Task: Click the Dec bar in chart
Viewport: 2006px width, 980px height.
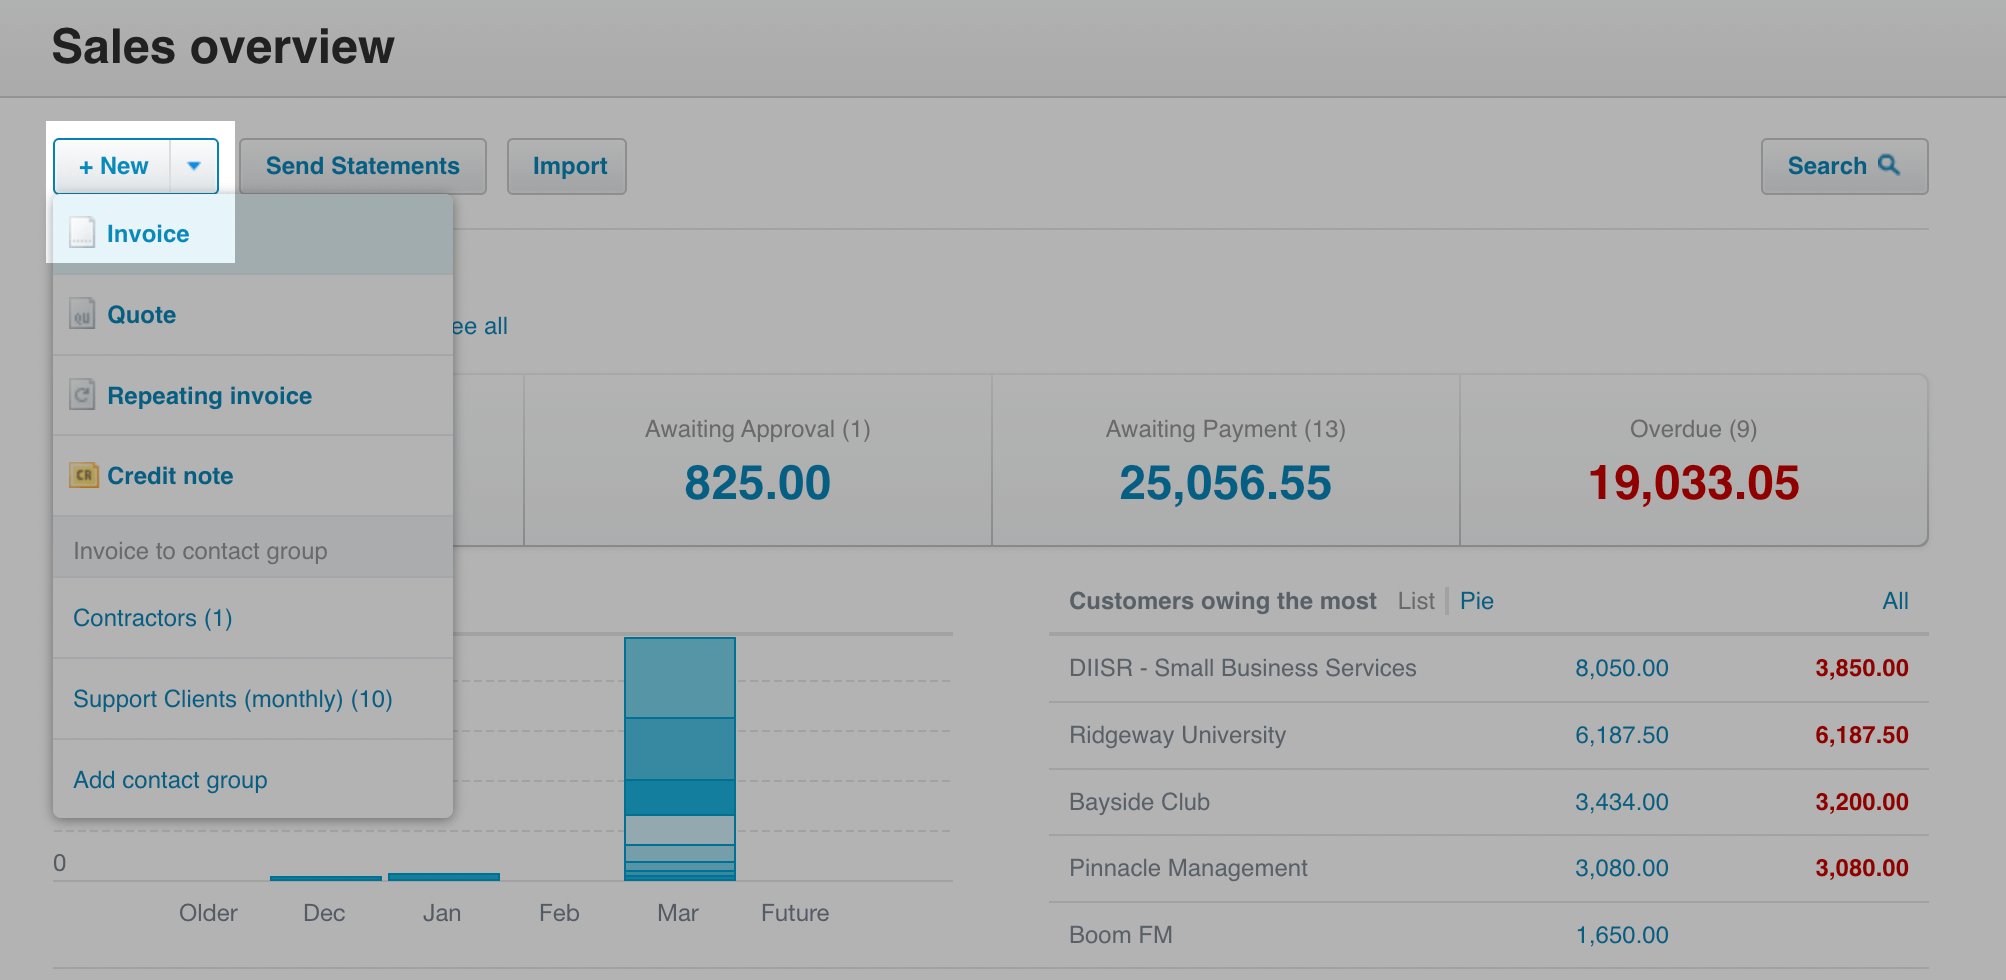Action: [326, 878]
